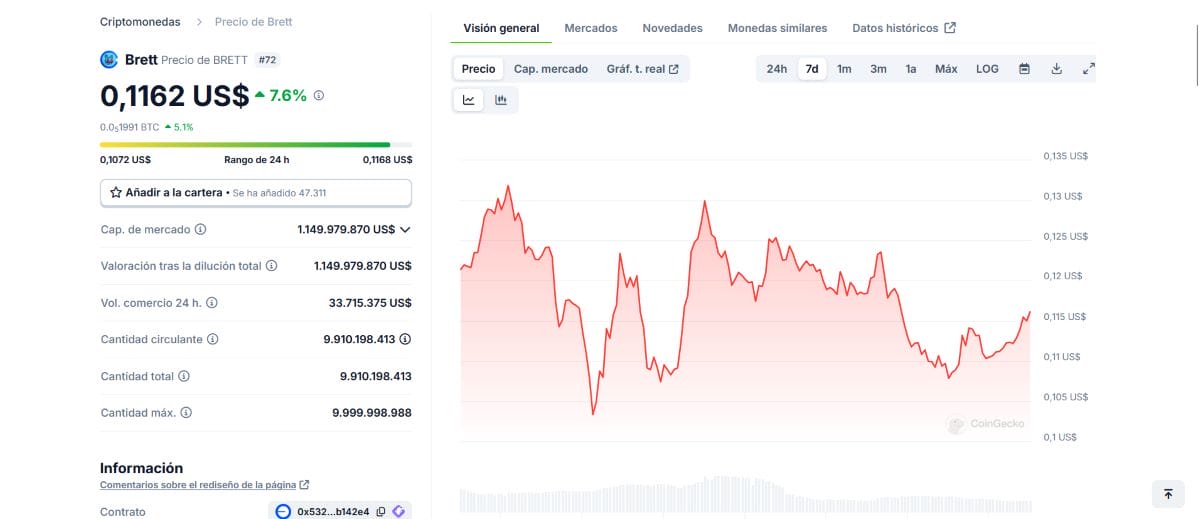1200x519 pixels.
Task: Open the Monedas similares tab
Action: 777,28
